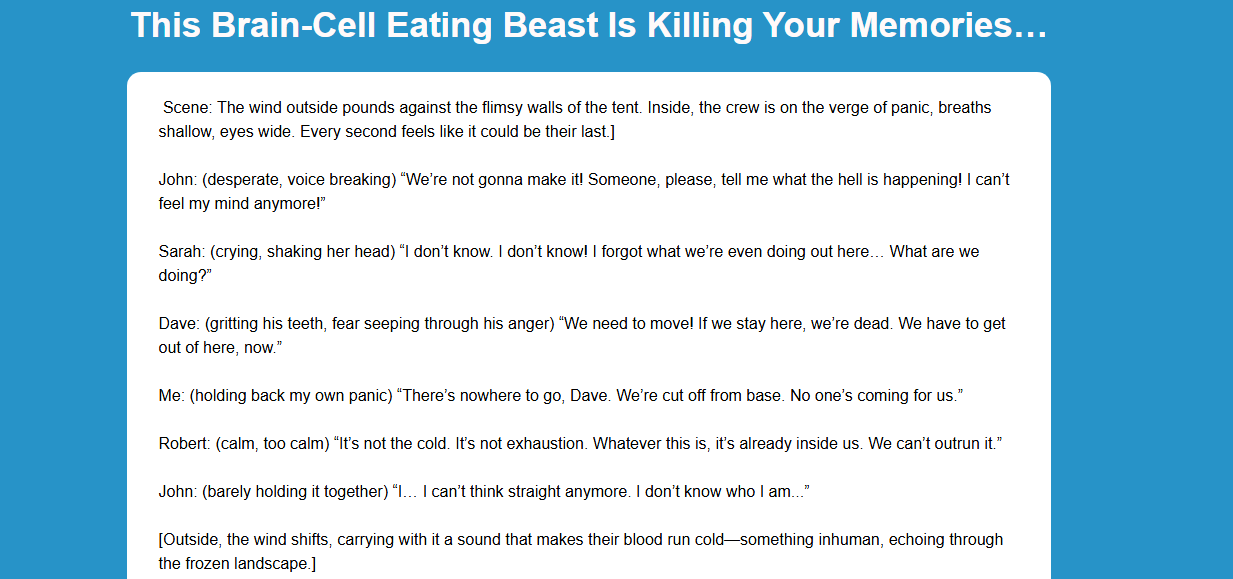Click the text "I don't know who I am..."

click(720, 492)
